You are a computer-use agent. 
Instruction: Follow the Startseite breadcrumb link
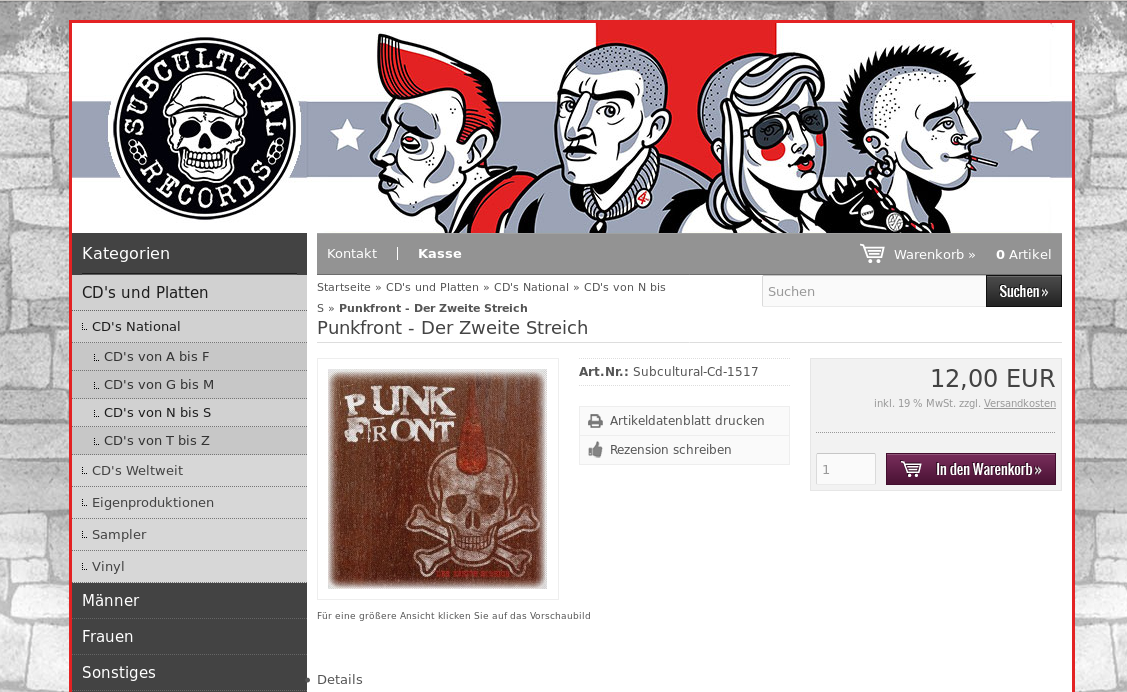[x=344, y=287]
